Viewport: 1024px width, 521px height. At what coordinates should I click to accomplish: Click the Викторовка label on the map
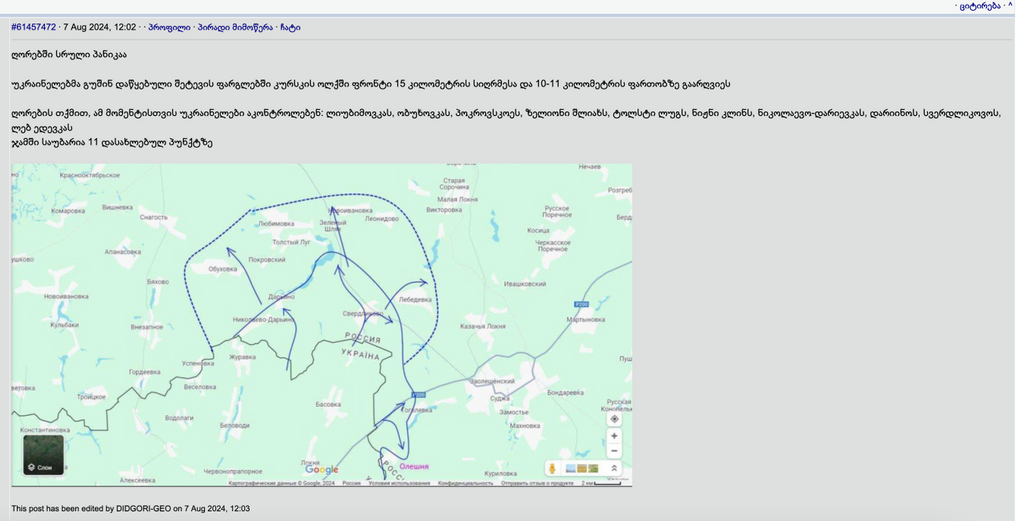click(x=443, y=210)
